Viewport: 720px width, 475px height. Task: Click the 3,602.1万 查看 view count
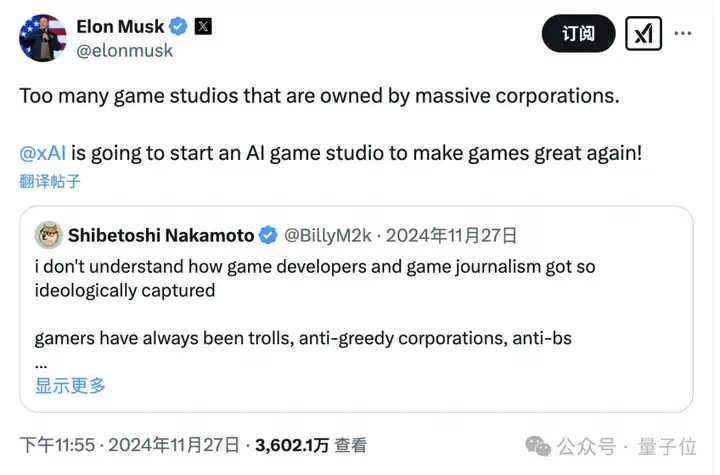(x=311, y=445)
